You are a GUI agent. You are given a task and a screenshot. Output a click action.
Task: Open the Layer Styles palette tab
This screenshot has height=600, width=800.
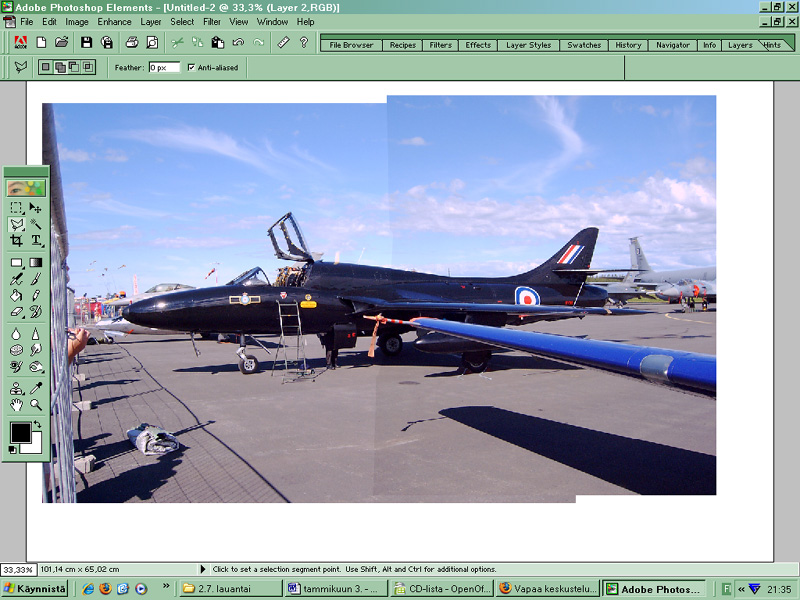pyautogui.click(x=528, y=45)
